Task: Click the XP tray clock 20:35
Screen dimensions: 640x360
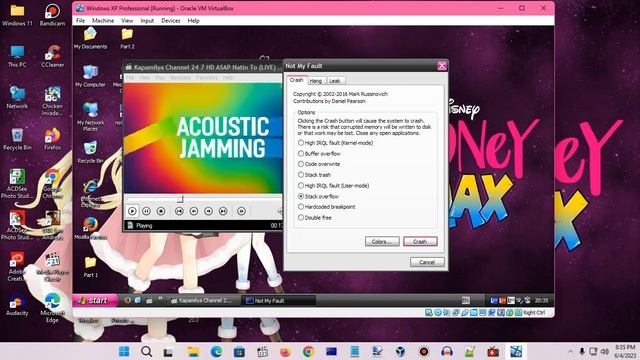Action: 541,300
